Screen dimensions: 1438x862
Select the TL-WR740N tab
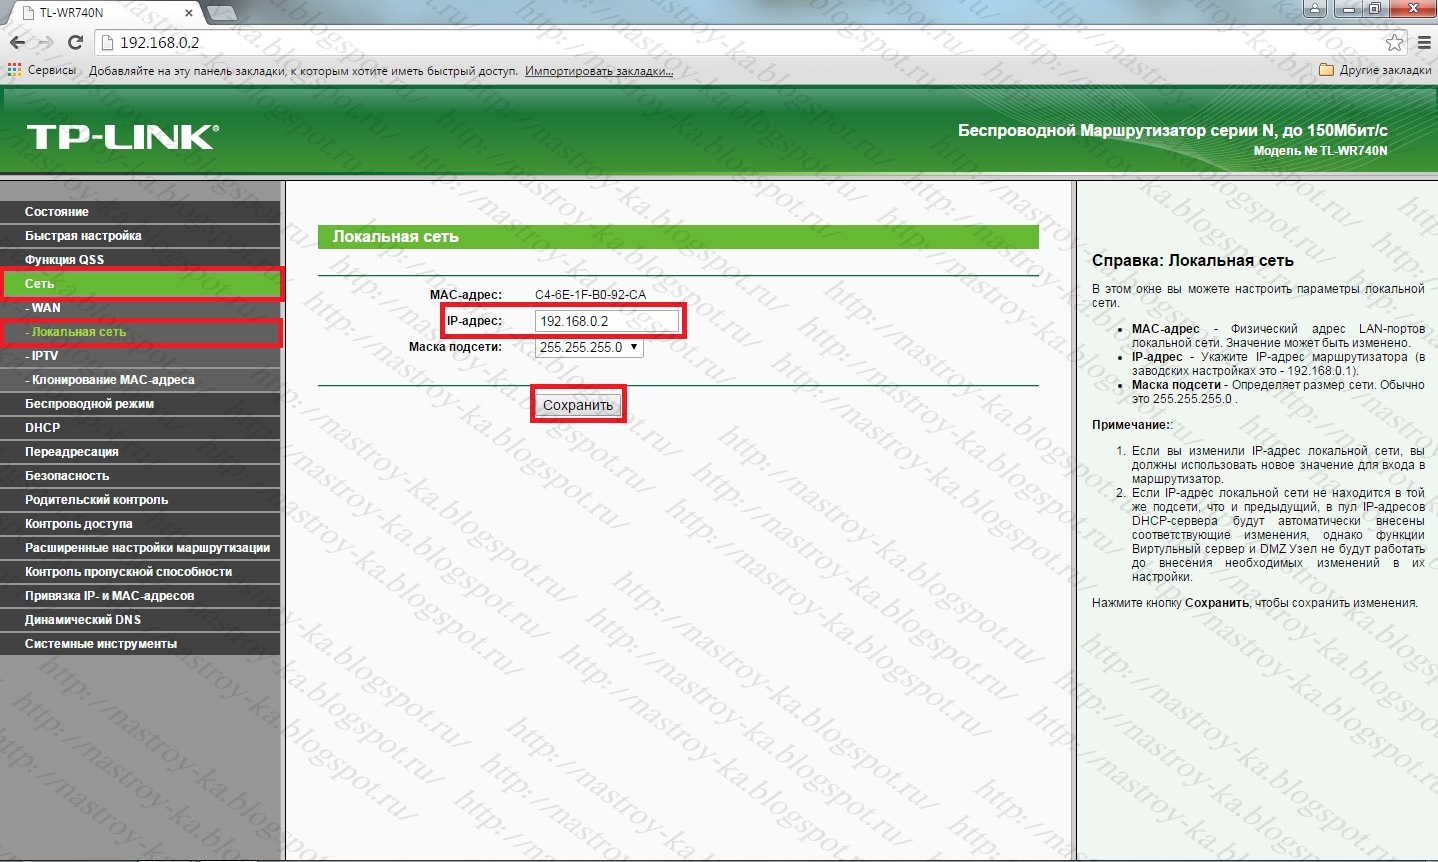tap(105, 13)
